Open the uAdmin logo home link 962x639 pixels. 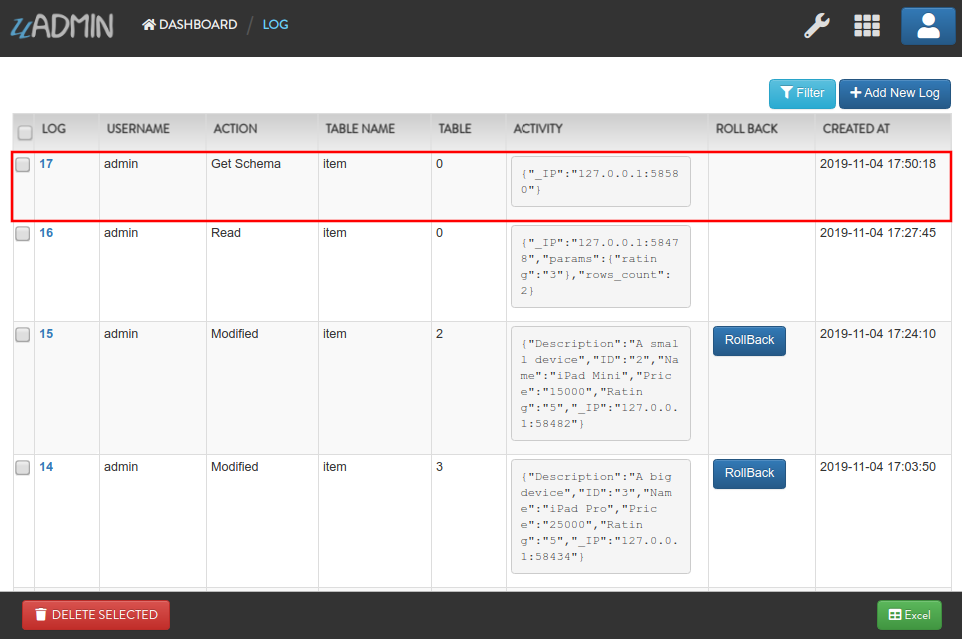click(x=62, y=26)
